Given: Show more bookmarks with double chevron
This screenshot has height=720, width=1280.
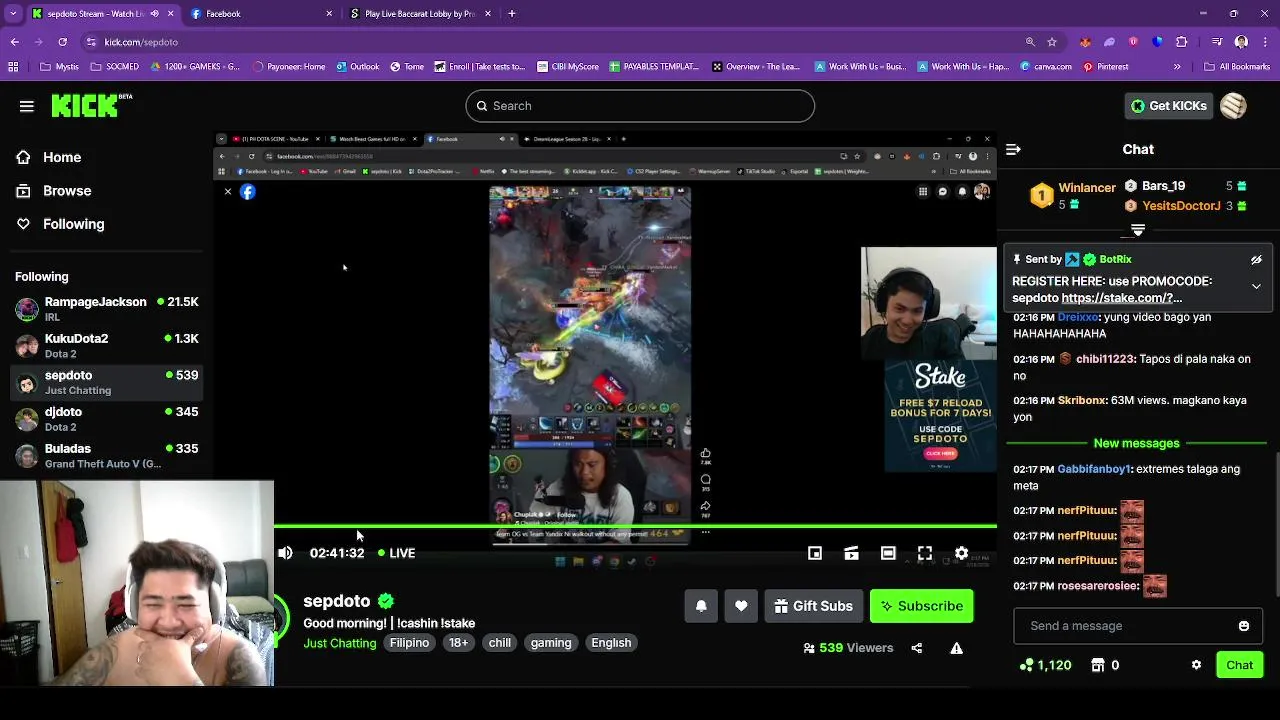Looking at the screenshot, I should tap(1177, 67).
